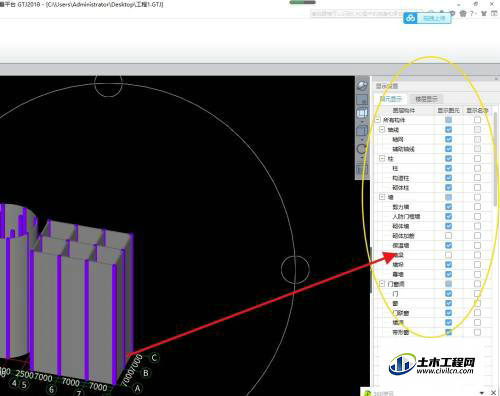Click the bottom icon in vertical view toolbar
Screen dimensions: 500x396
tap(362, 169)
